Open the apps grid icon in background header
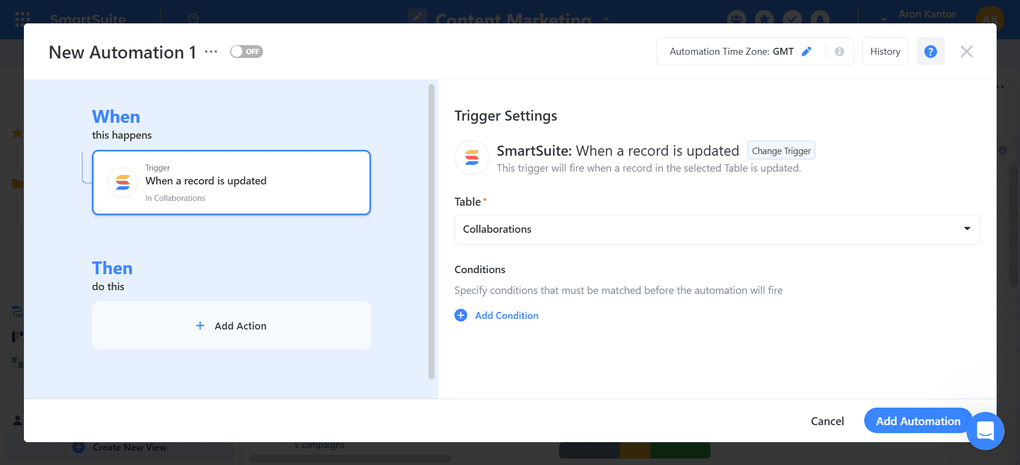 pos(23,18)
